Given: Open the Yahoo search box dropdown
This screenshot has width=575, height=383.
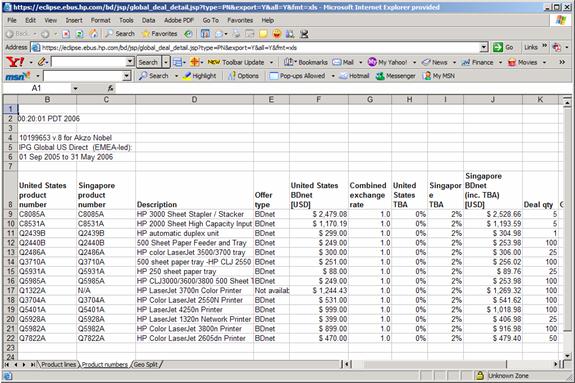Looking at the screenshot, I should [x=130, y=62].
